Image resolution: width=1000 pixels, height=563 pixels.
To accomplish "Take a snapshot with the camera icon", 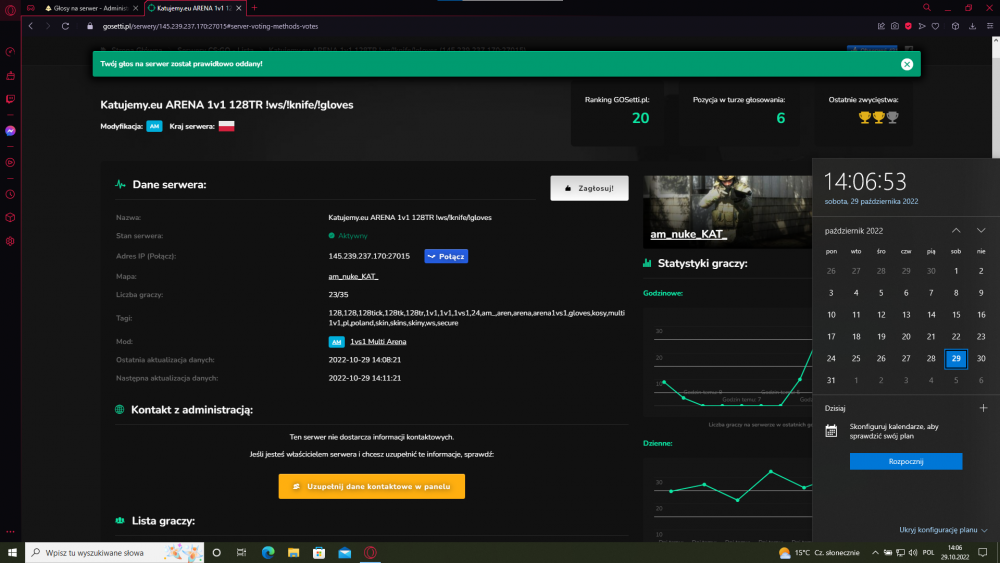I will 895,26.
